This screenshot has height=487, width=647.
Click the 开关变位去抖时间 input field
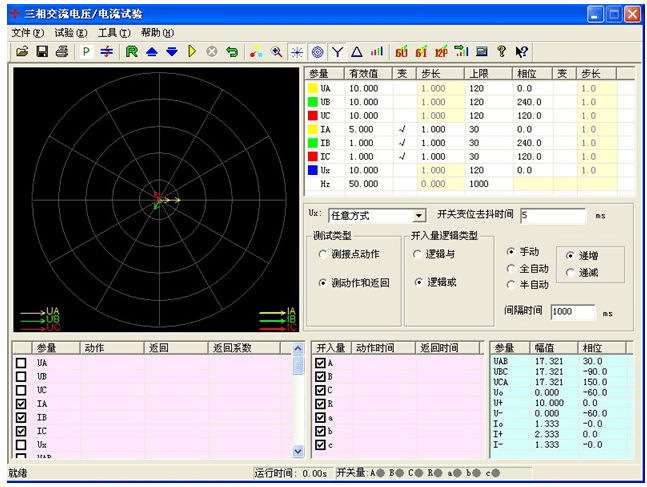552,215
